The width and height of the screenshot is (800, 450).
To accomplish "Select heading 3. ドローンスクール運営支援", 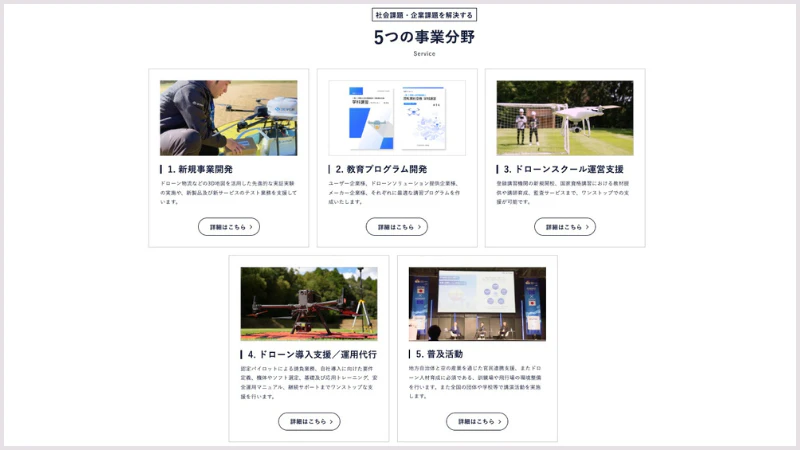I will click(563, 169).
